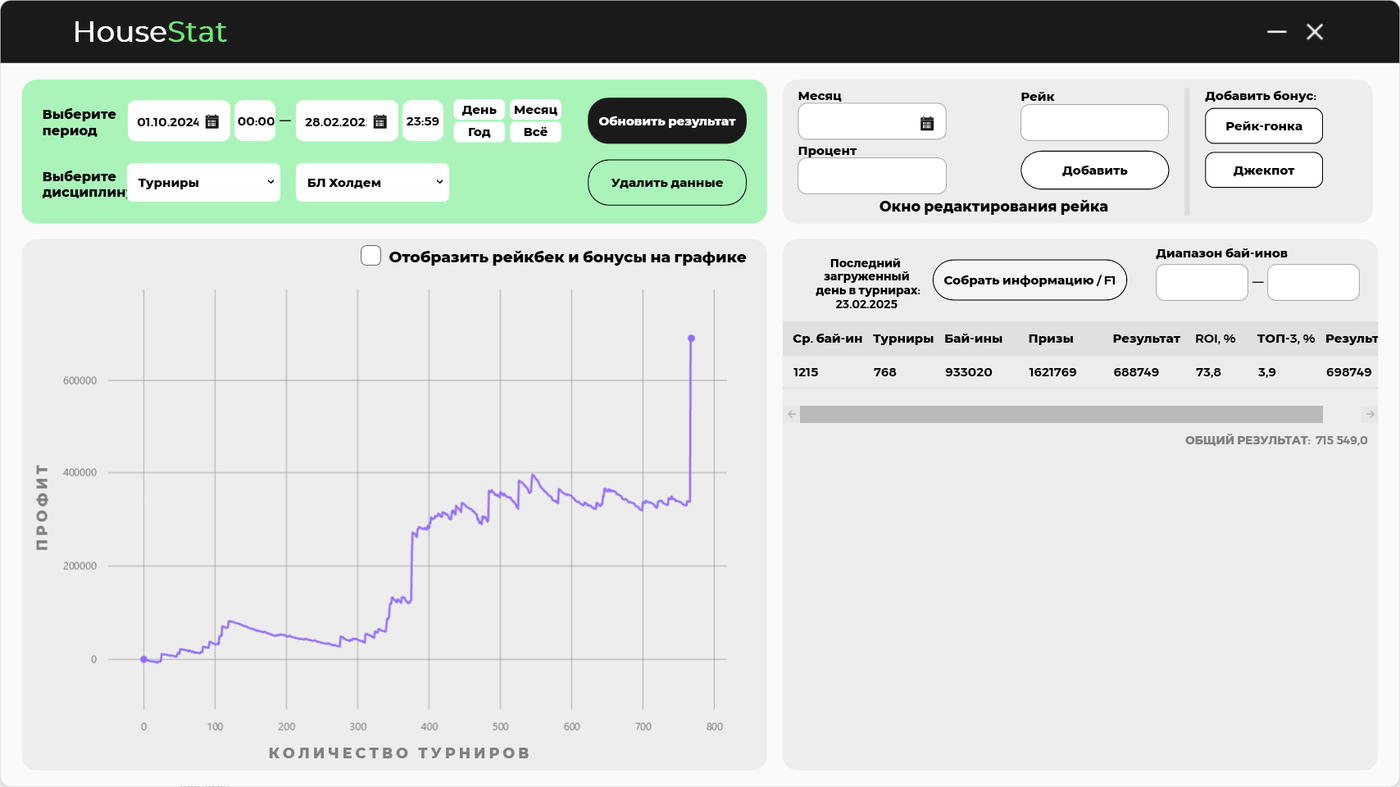Switch to Год period view
This screenshot has height=787, width=1400.
478,131
